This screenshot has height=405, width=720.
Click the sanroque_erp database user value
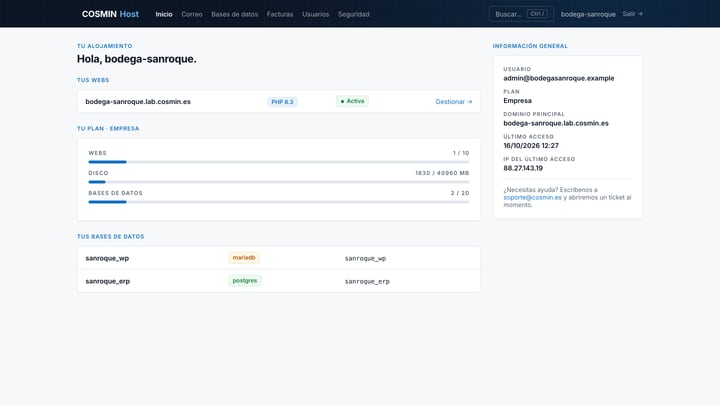[x=367, y=281]
